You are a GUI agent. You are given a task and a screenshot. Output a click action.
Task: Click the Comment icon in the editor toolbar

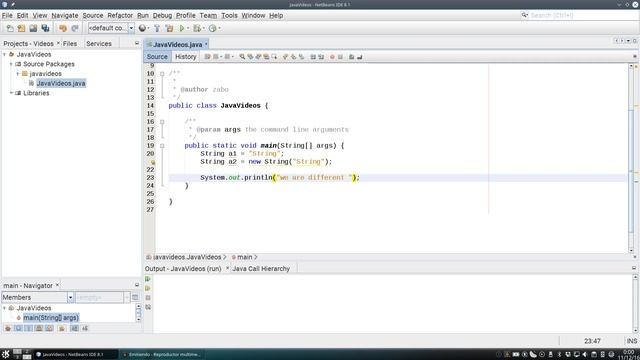click(351, 57)
